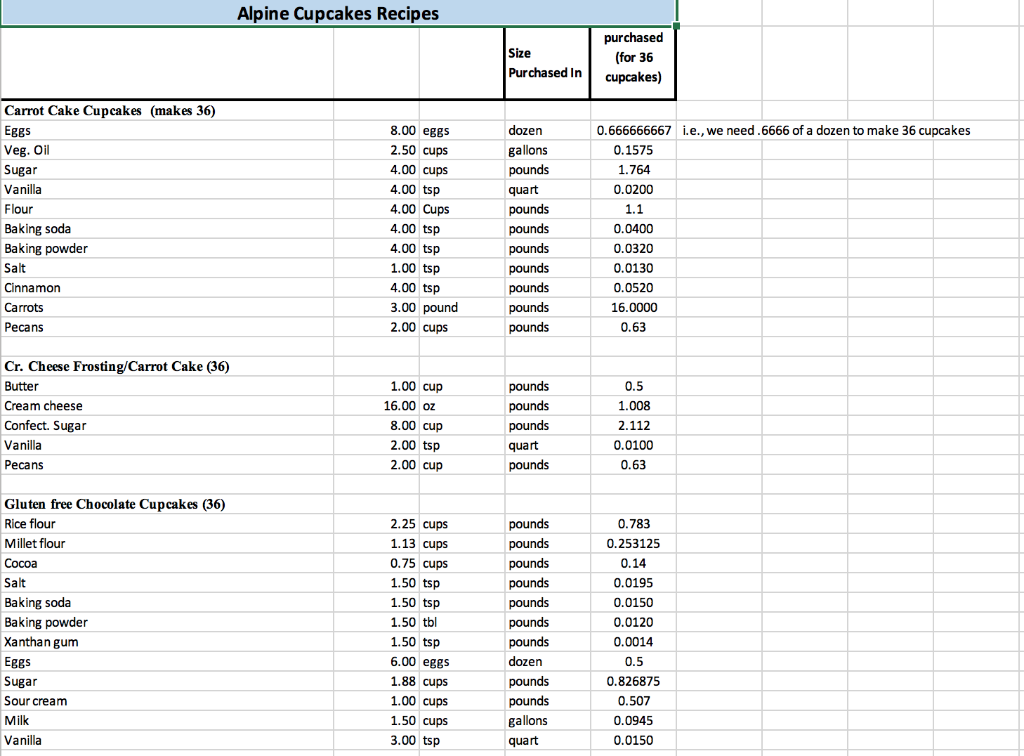This screenshot has height=756, width=1024.
Task: Click the Confect. Sugar row label
Action: pos(45,425)
